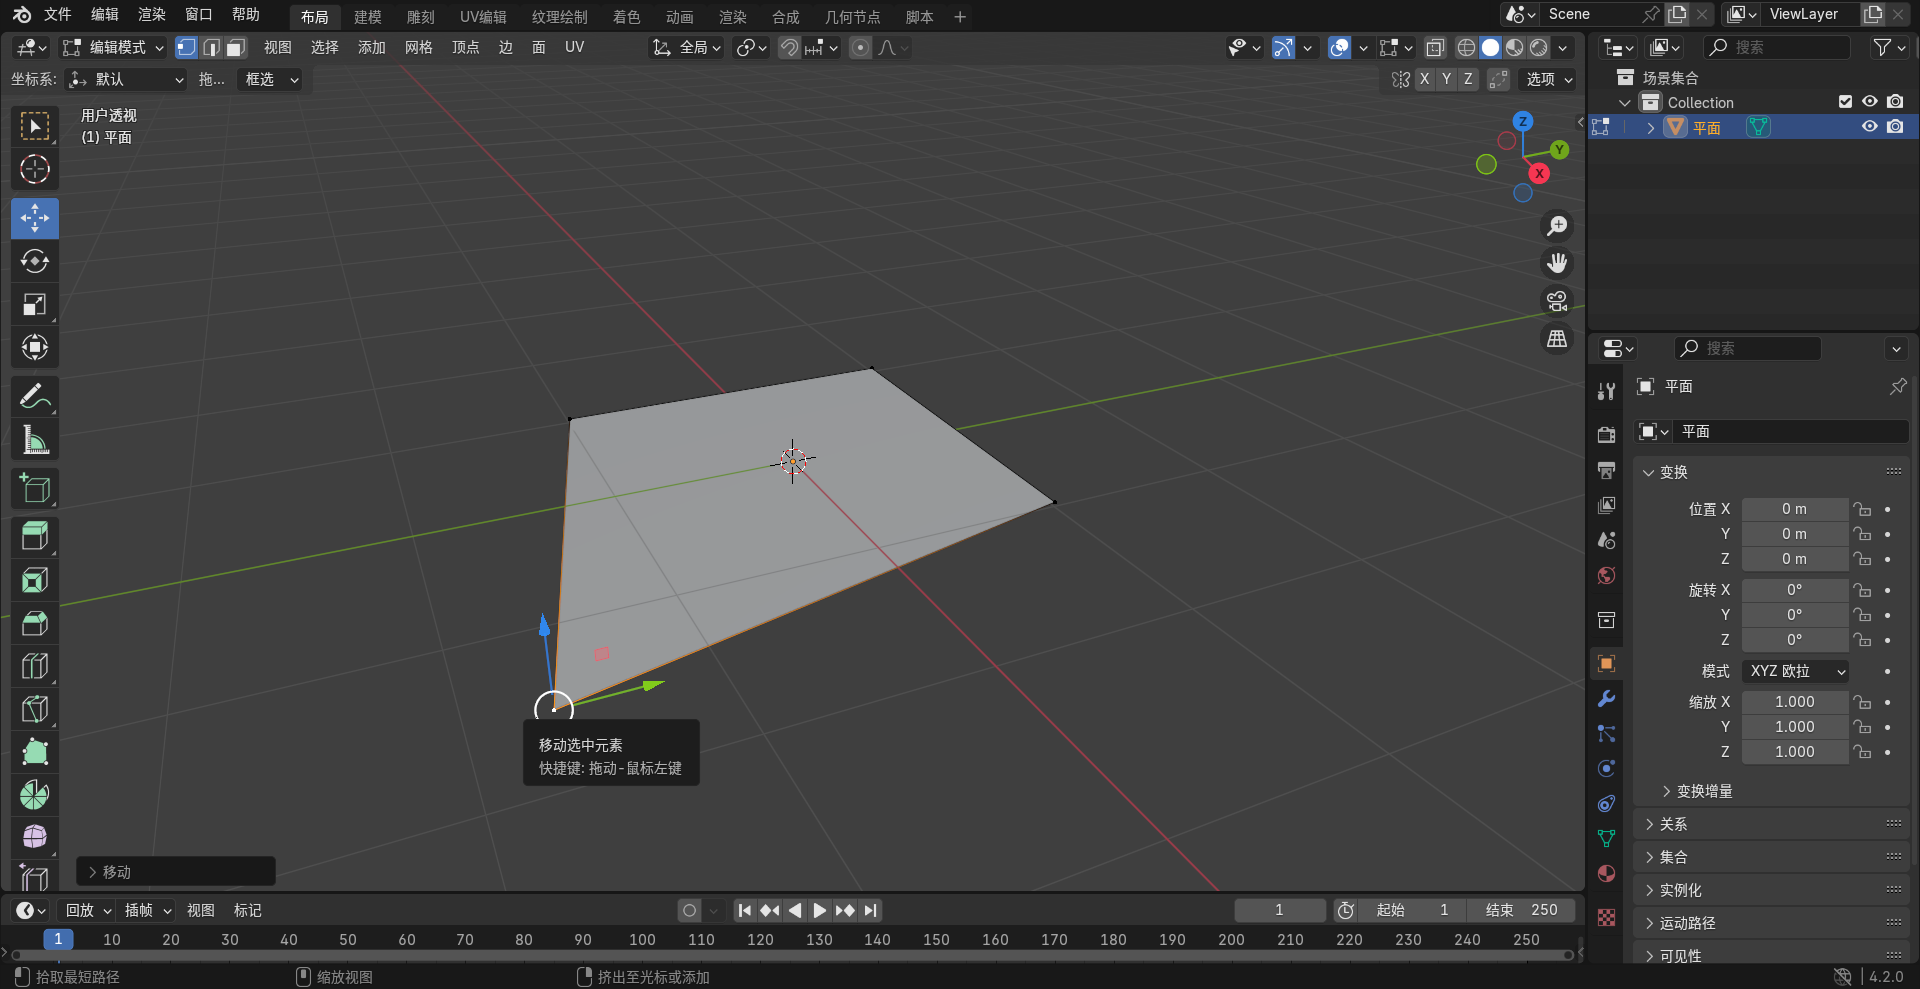Image resolution: width=1920 pixels, height=989 pixels.
Task: Select the Extrude Region tool
Action: point(35,537)
